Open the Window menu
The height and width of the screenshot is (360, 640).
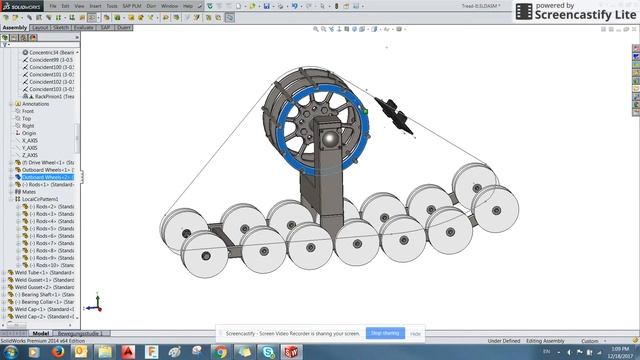(x=169, y=6)
